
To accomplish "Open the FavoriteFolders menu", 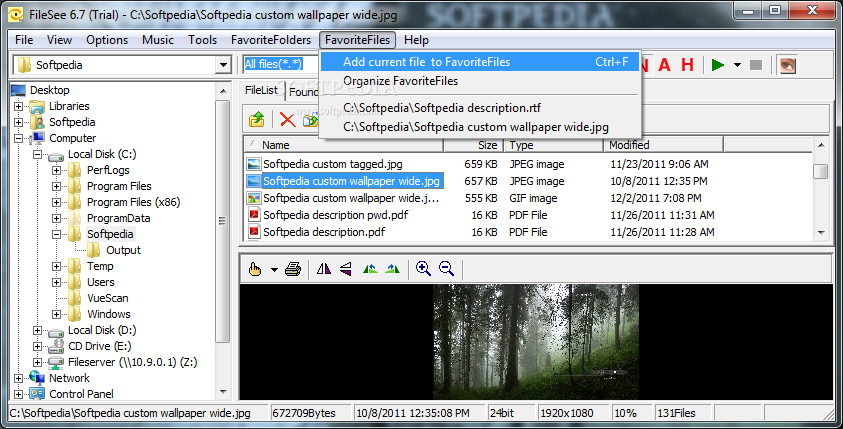I will point(271,40).
